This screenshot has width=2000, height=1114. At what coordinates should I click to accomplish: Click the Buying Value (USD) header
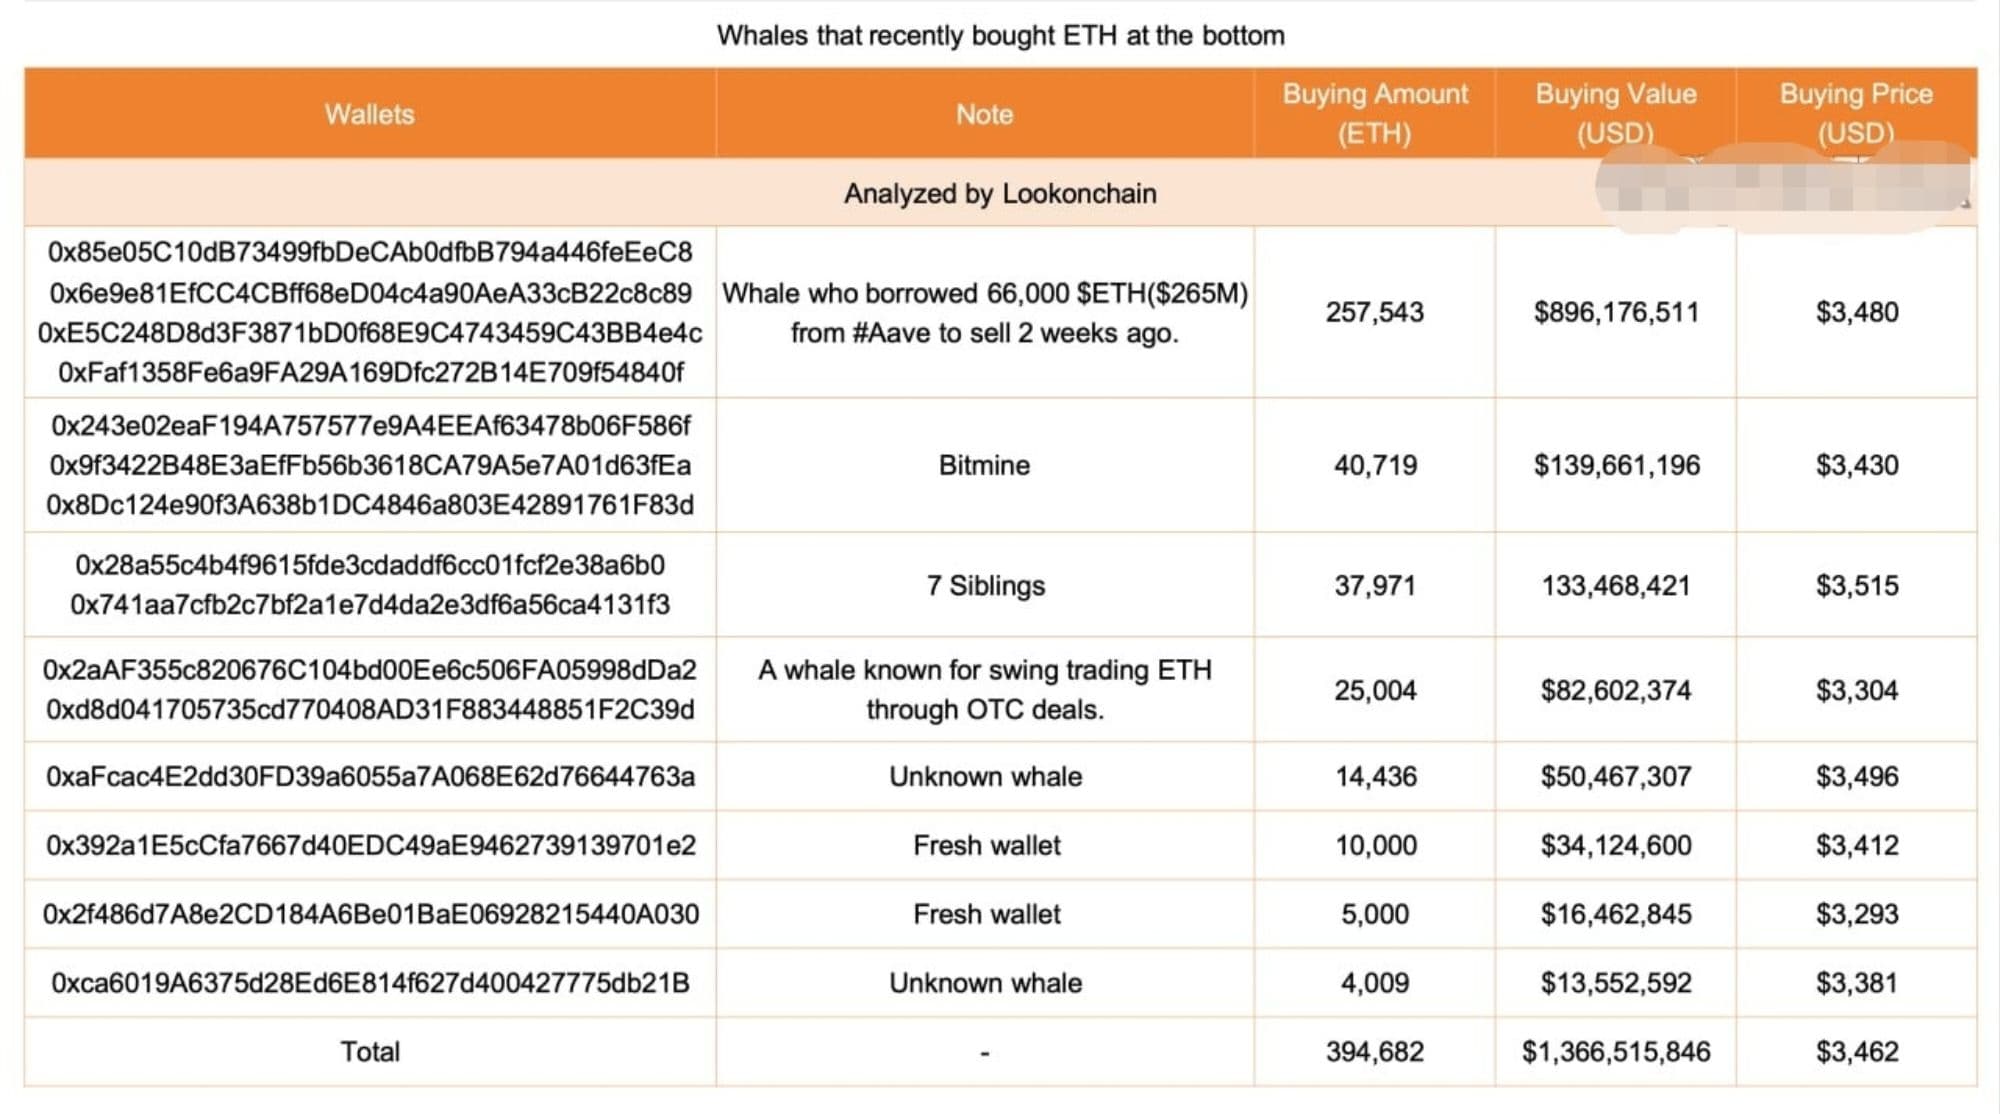pos(1615,113)
